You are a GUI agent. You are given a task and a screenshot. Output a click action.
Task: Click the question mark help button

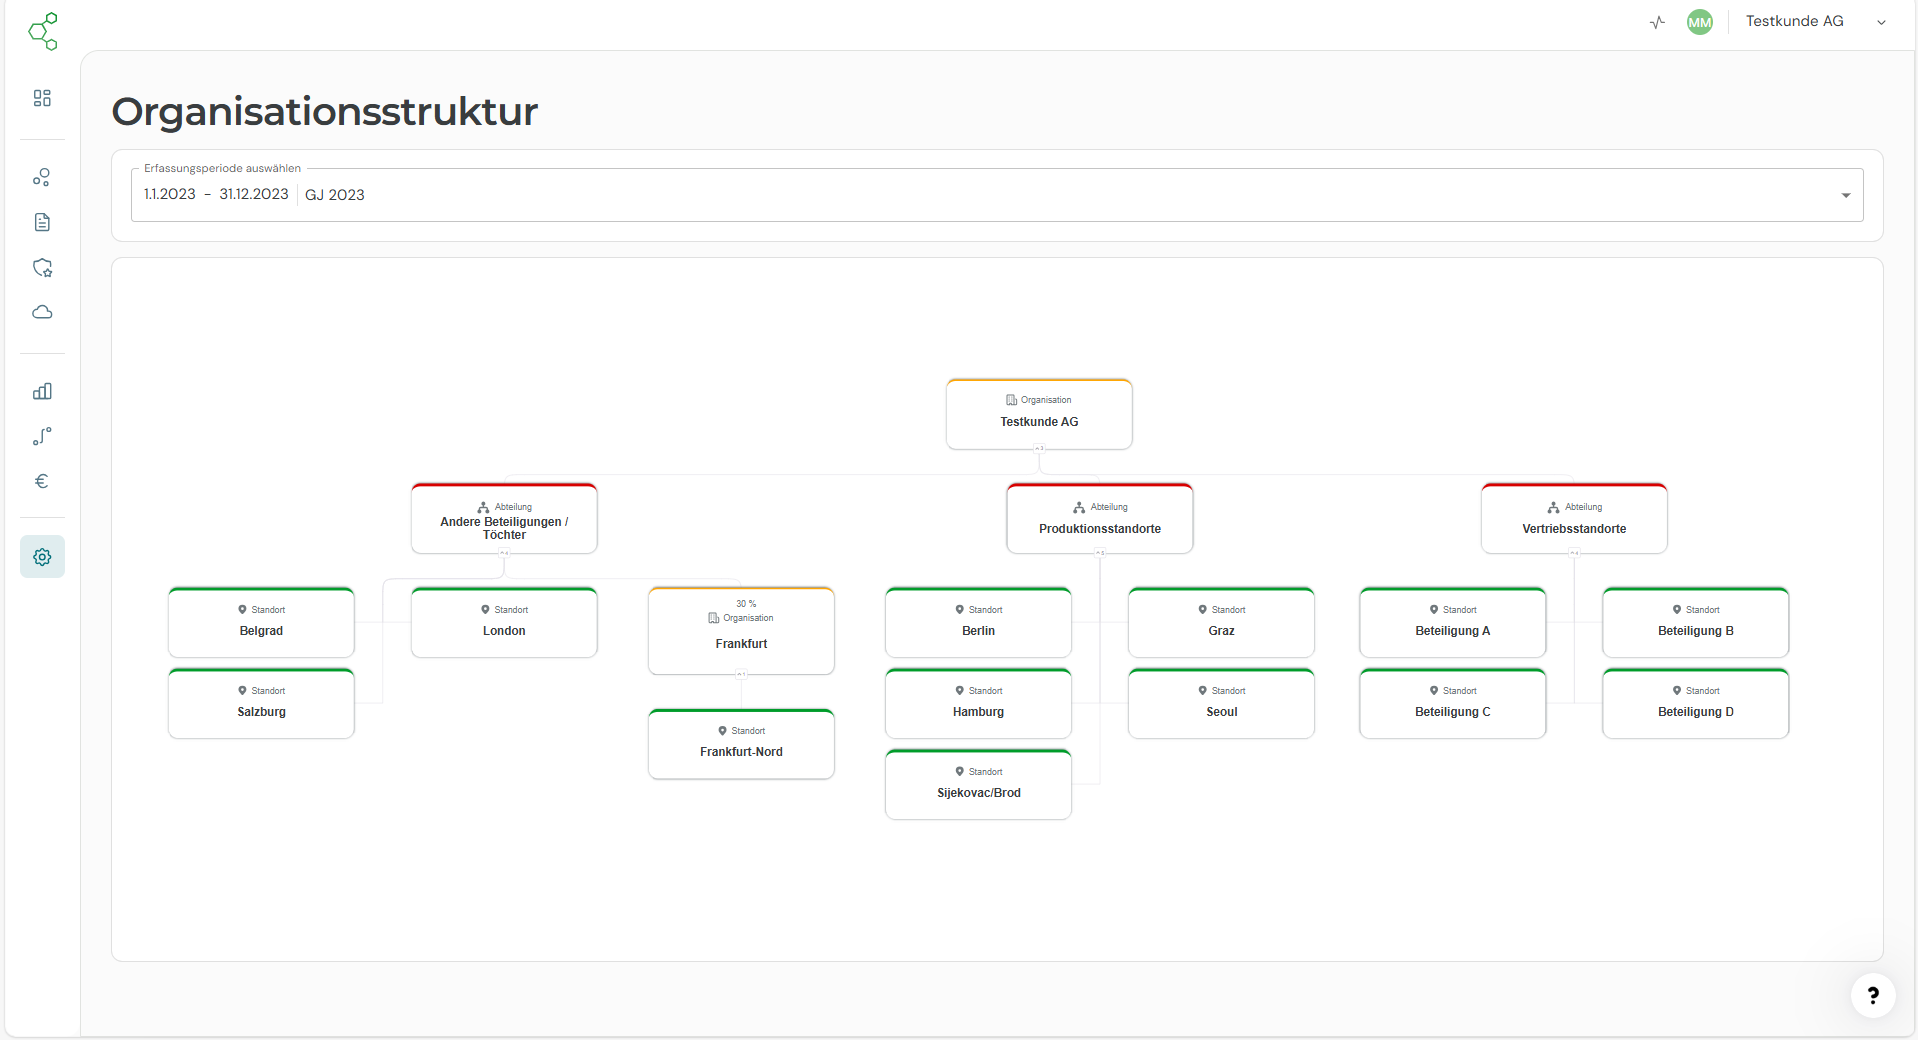click(1872, 995)
